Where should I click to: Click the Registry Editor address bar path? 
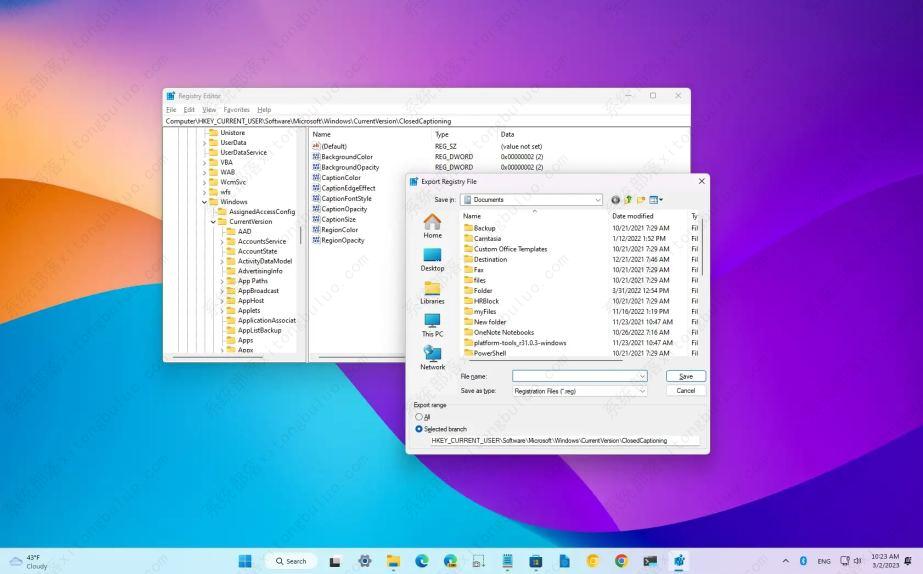tap(427, 121)
